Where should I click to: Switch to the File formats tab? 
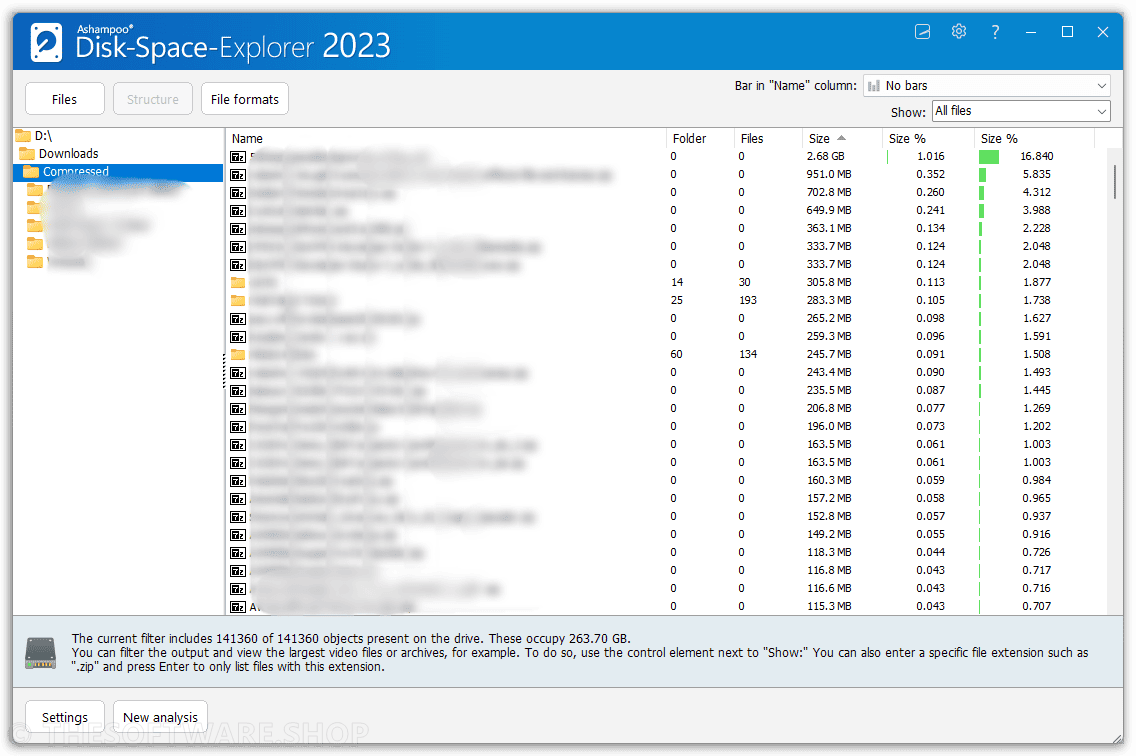245,99
